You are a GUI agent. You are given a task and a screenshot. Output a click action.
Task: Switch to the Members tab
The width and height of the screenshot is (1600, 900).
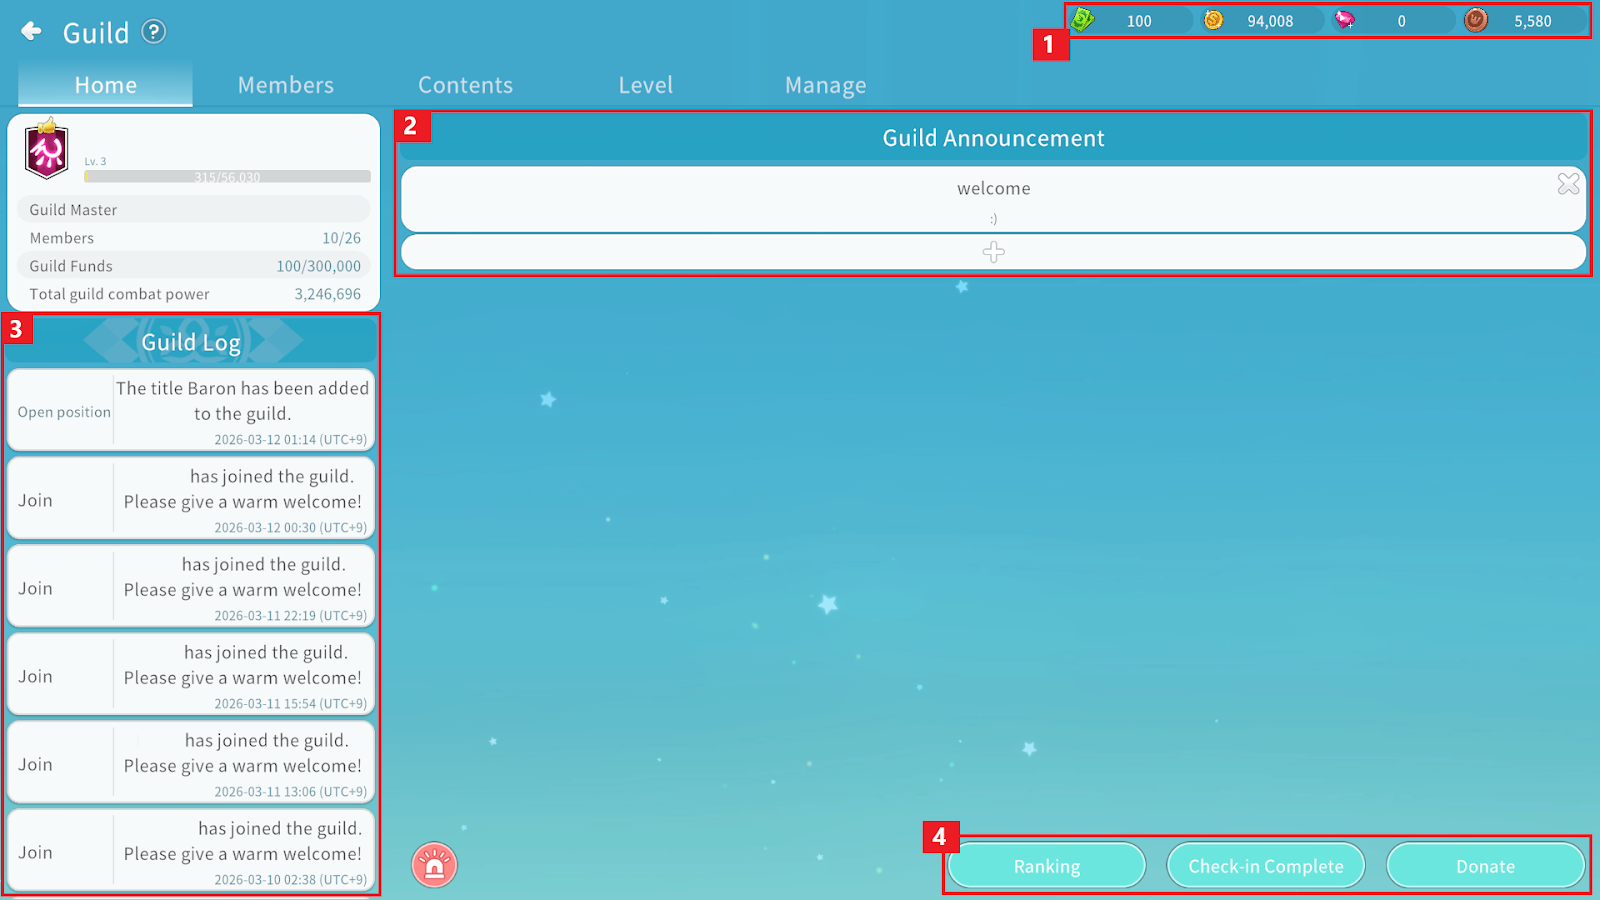pyautogui.click(x=286, y=85)
